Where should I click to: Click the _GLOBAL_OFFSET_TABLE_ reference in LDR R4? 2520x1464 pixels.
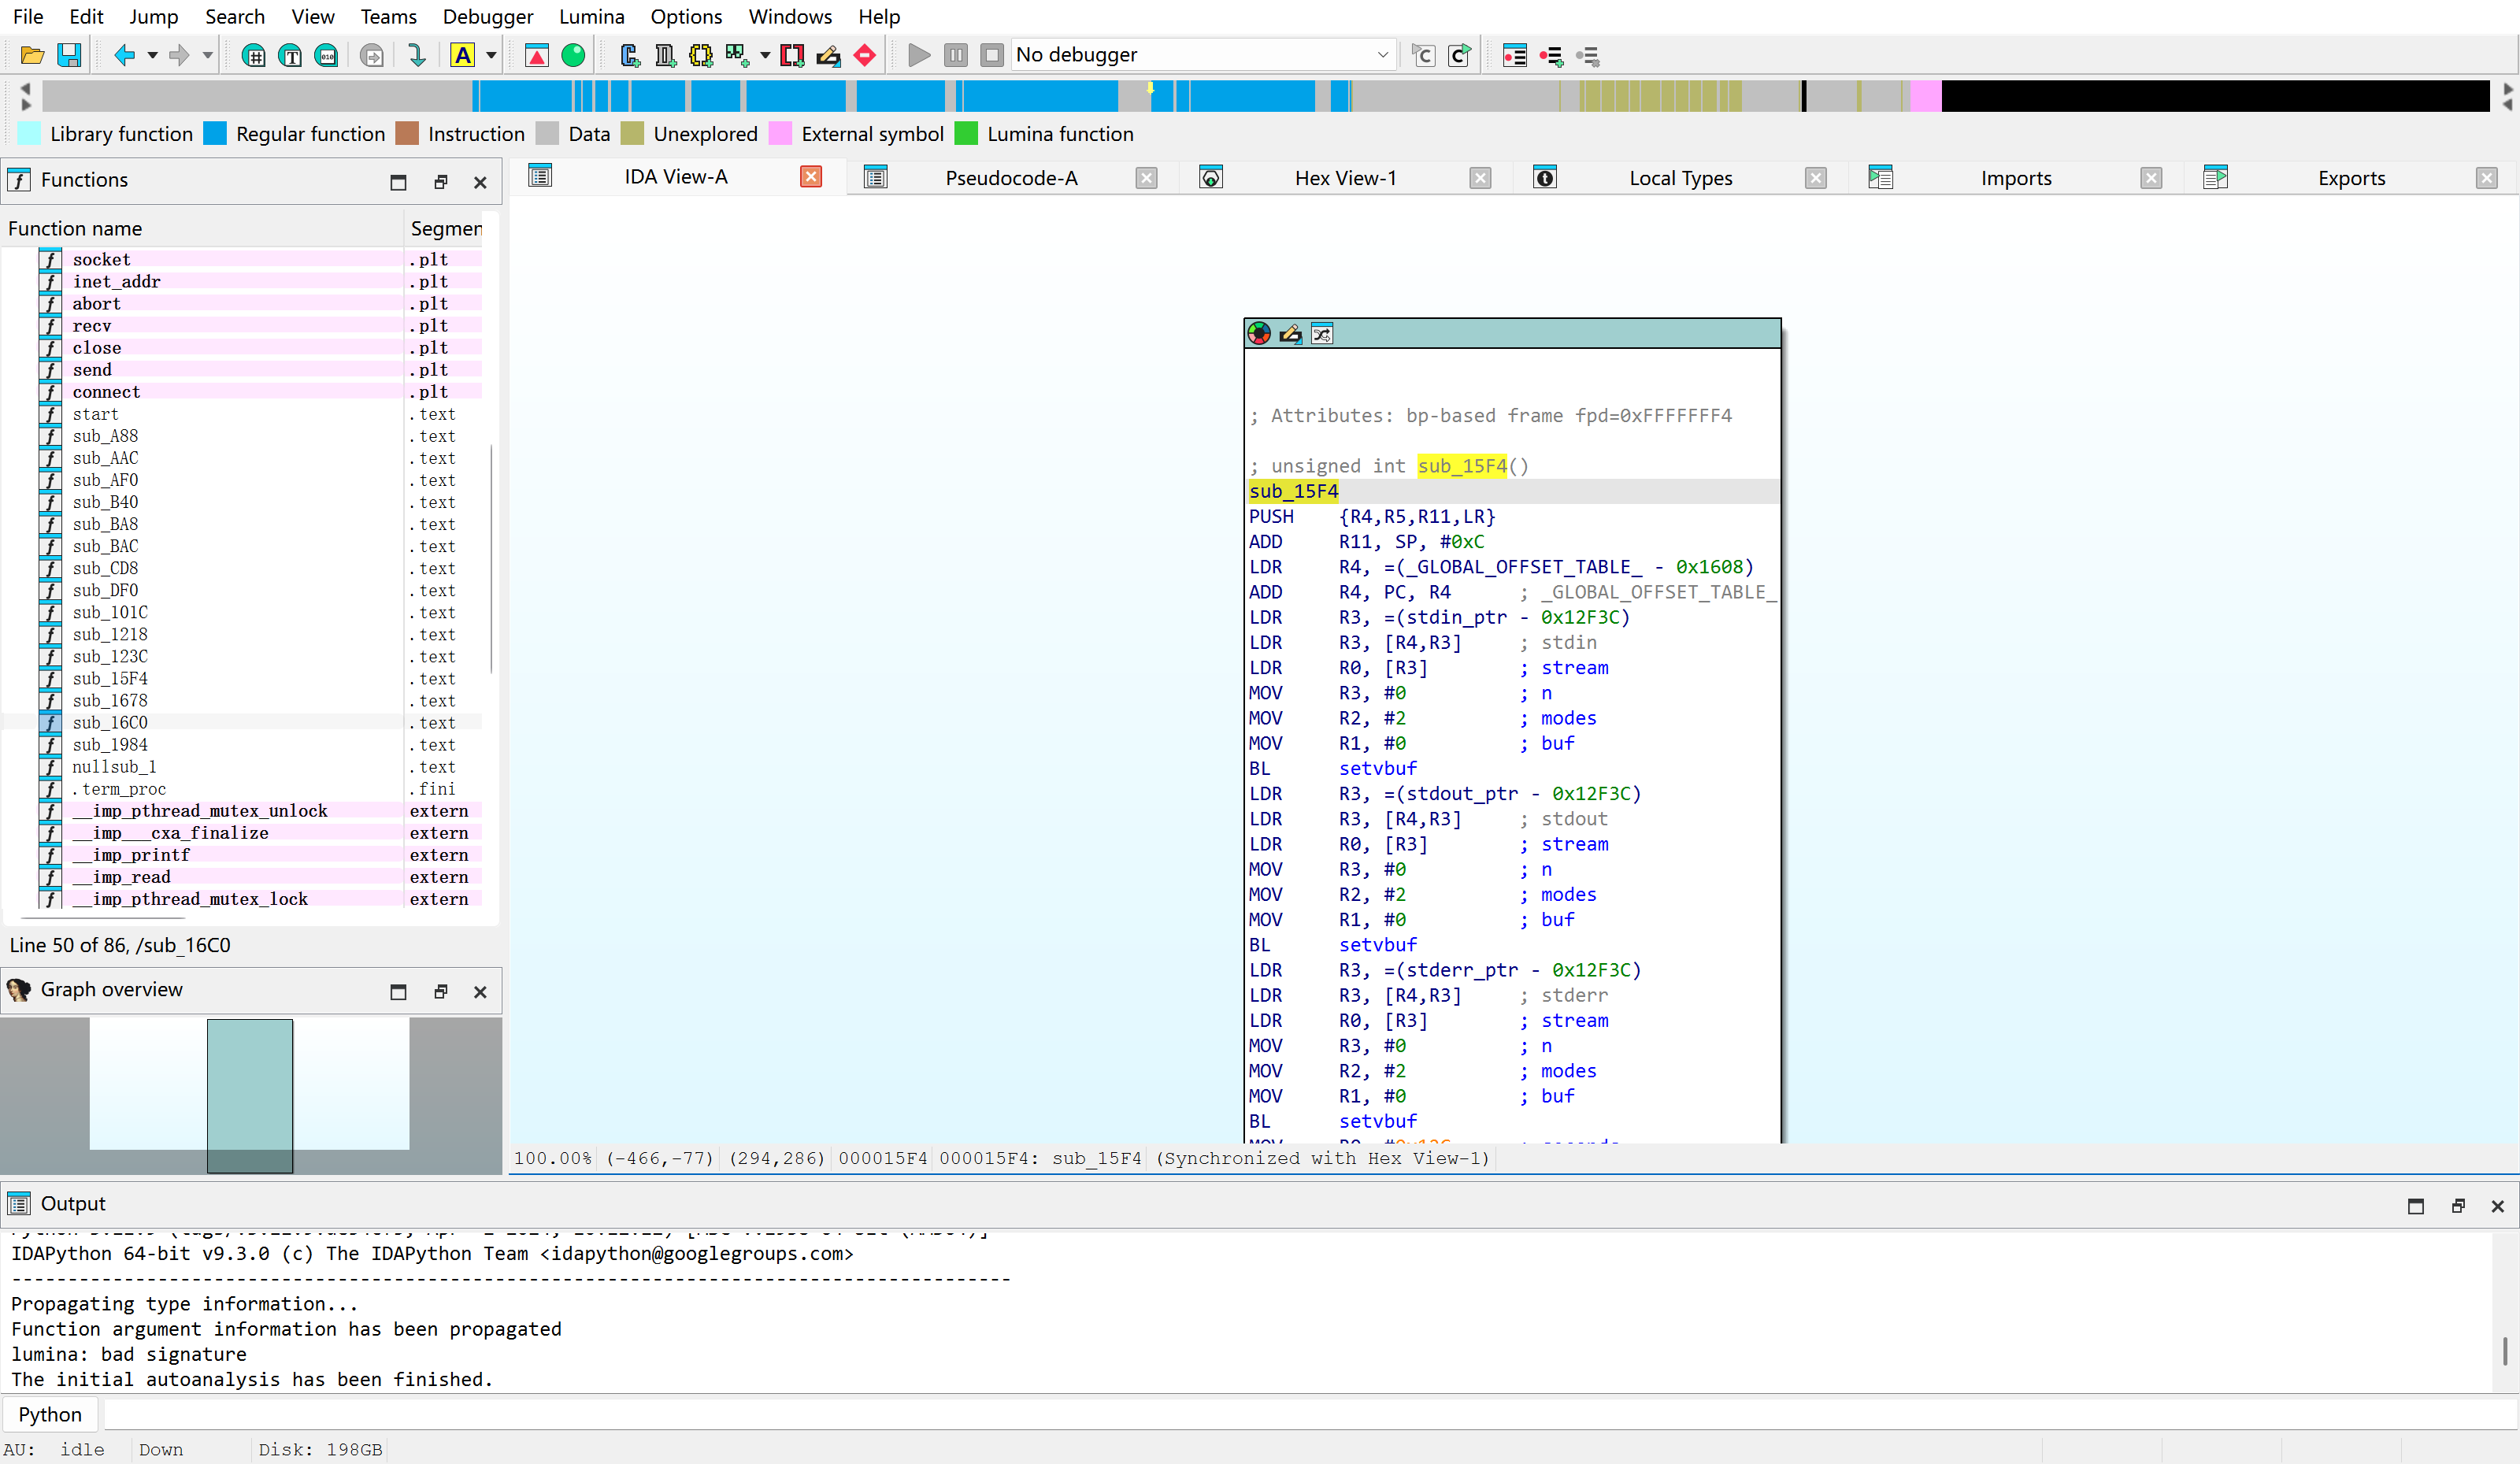click(1524, 567)
